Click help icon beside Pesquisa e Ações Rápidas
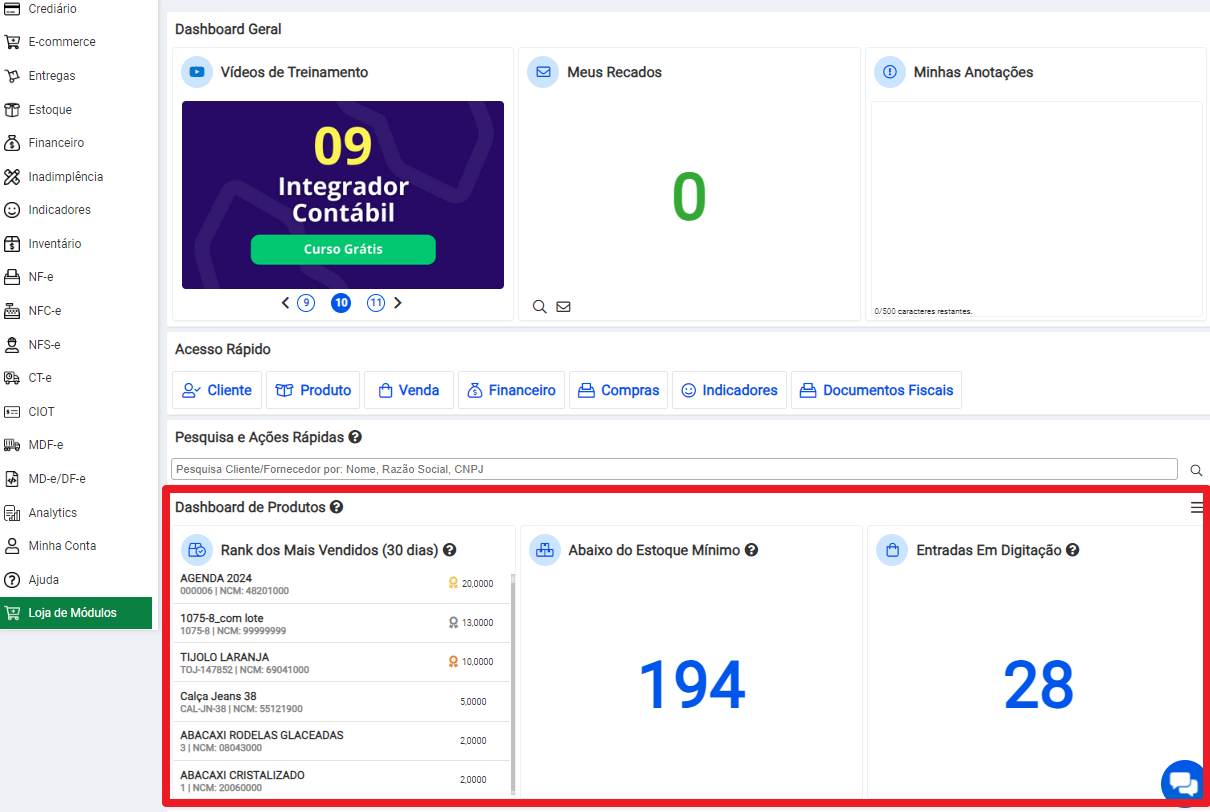Viewport: 1210px width, 812px height. (355, 437)
